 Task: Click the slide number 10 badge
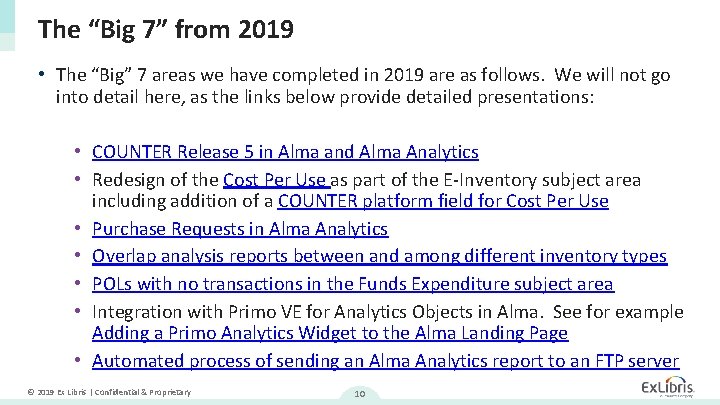coord(360,394)
